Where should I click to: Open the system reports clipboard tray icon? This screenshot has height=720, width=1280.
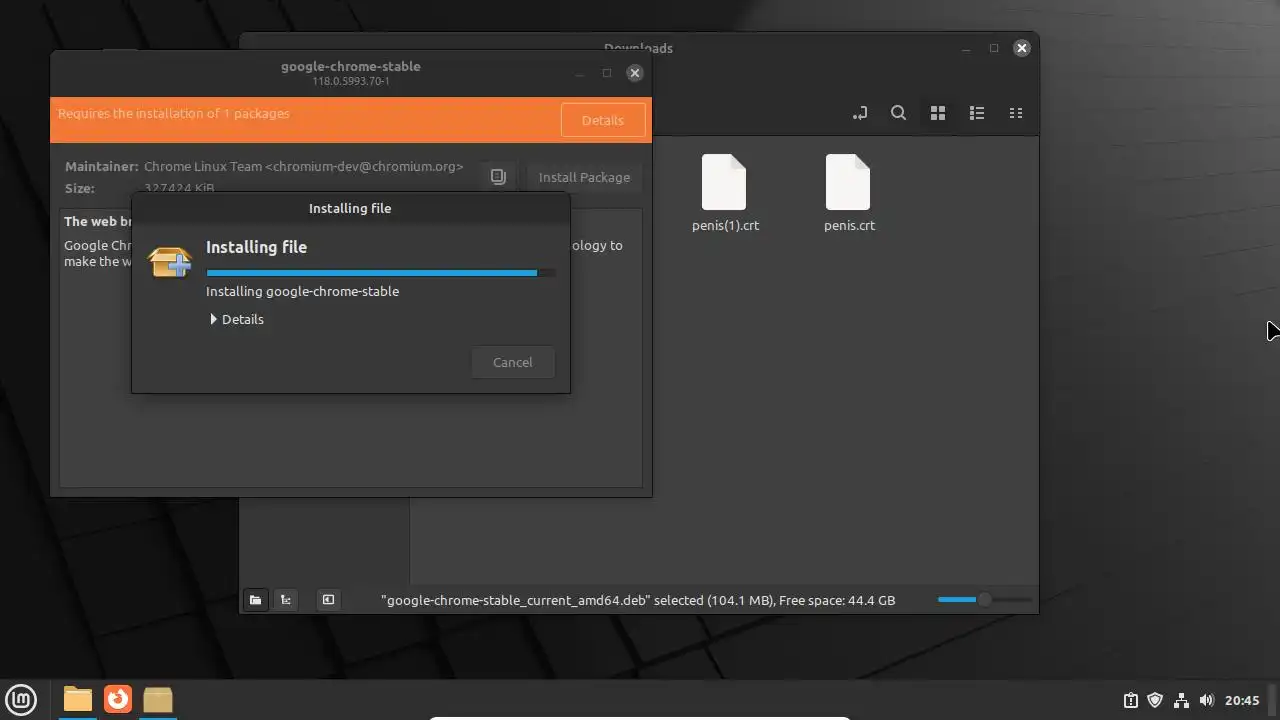[x=1130, y=700]
